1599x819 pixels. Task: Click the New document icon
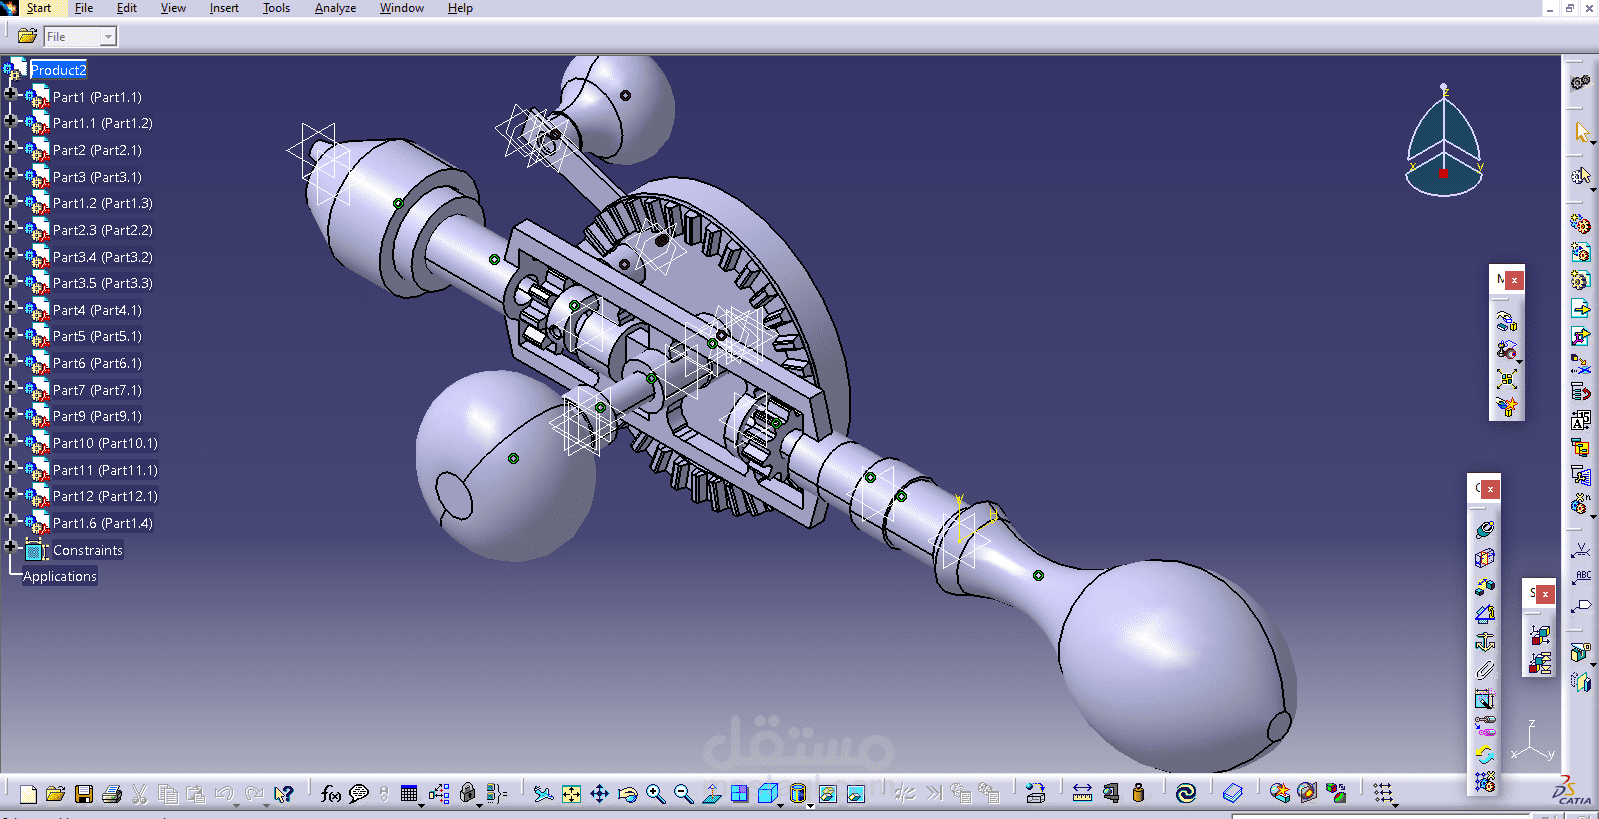[x=28, y=794]
